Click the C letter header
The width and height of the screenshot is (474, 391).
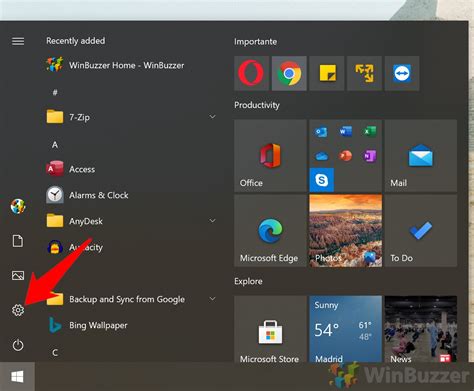[x=55, y=352]
